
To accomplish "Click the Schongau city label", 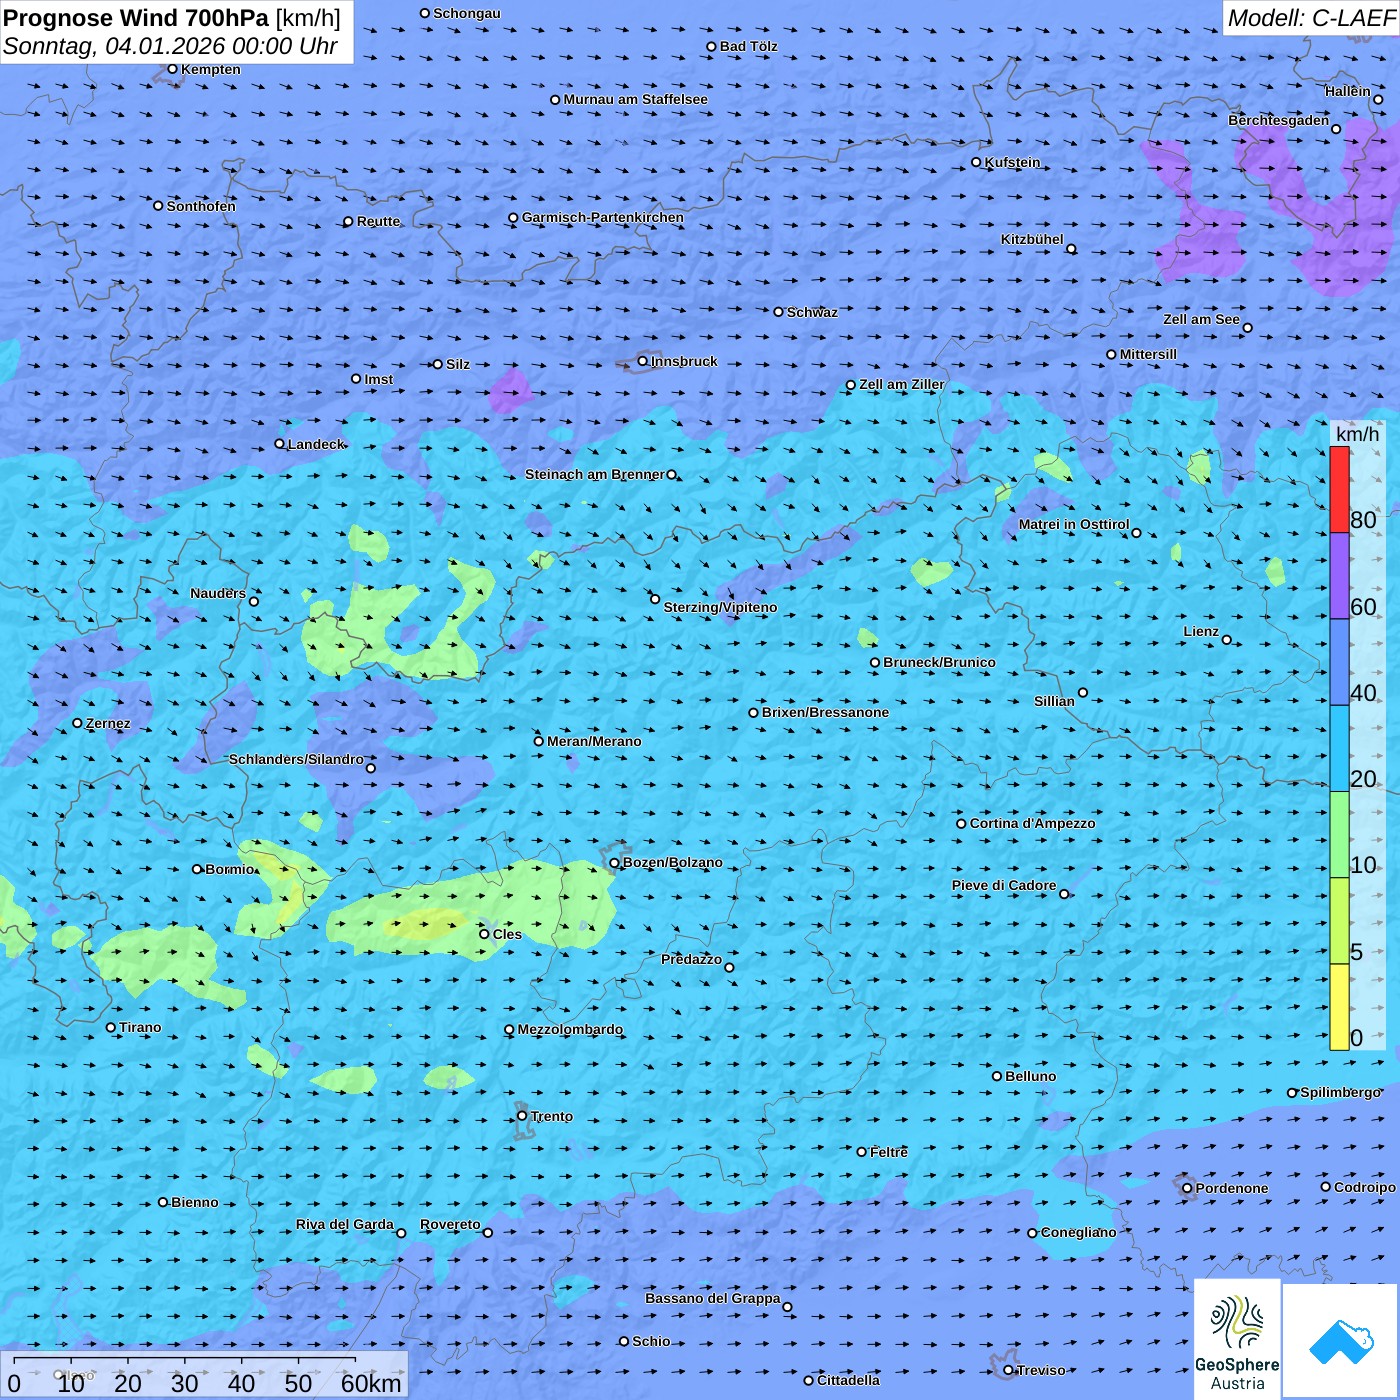I will pos(466,13).
